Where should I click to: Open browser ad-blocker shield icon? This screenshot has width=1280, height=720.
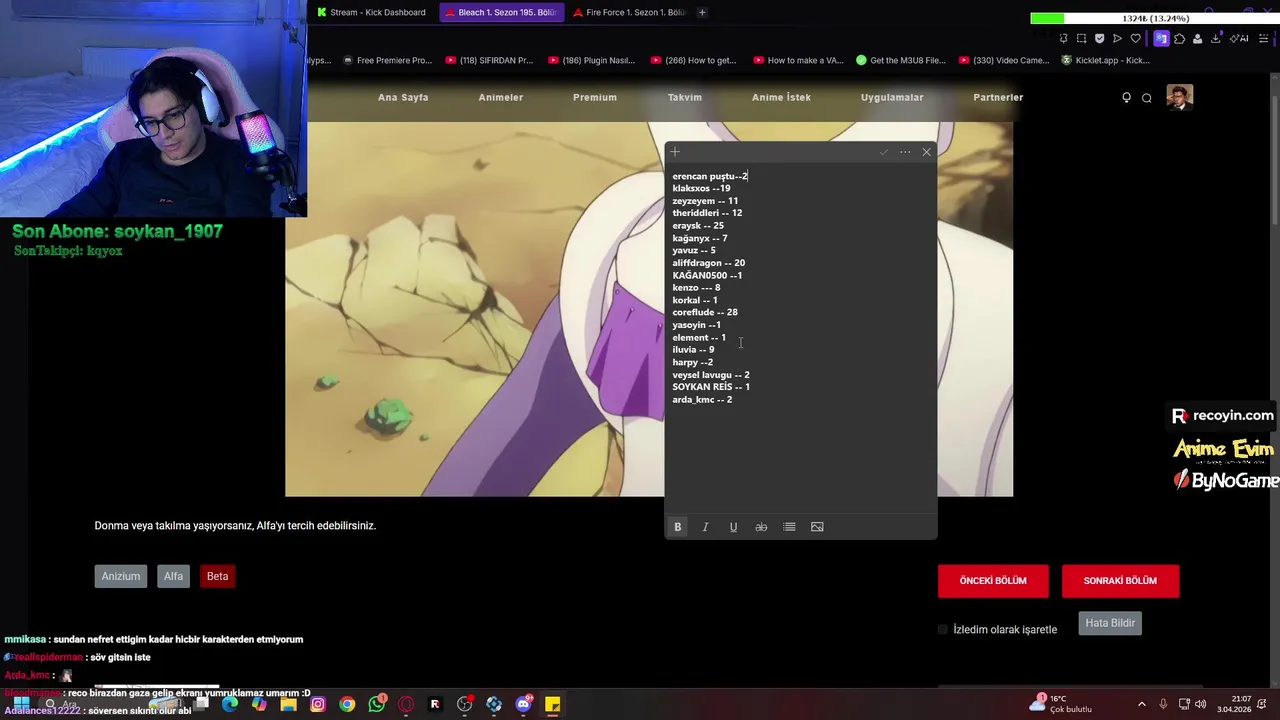(1099, 38)
